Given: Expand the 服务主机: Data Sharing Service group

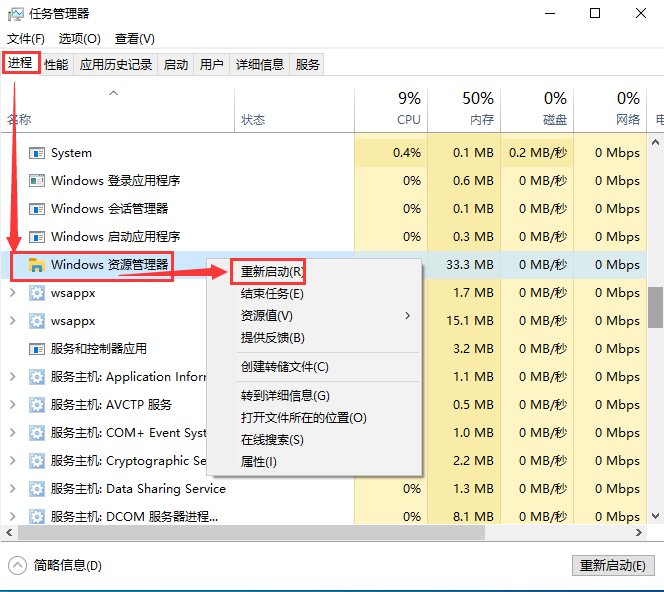Looking at the screenshot, I should click(13, 489).
